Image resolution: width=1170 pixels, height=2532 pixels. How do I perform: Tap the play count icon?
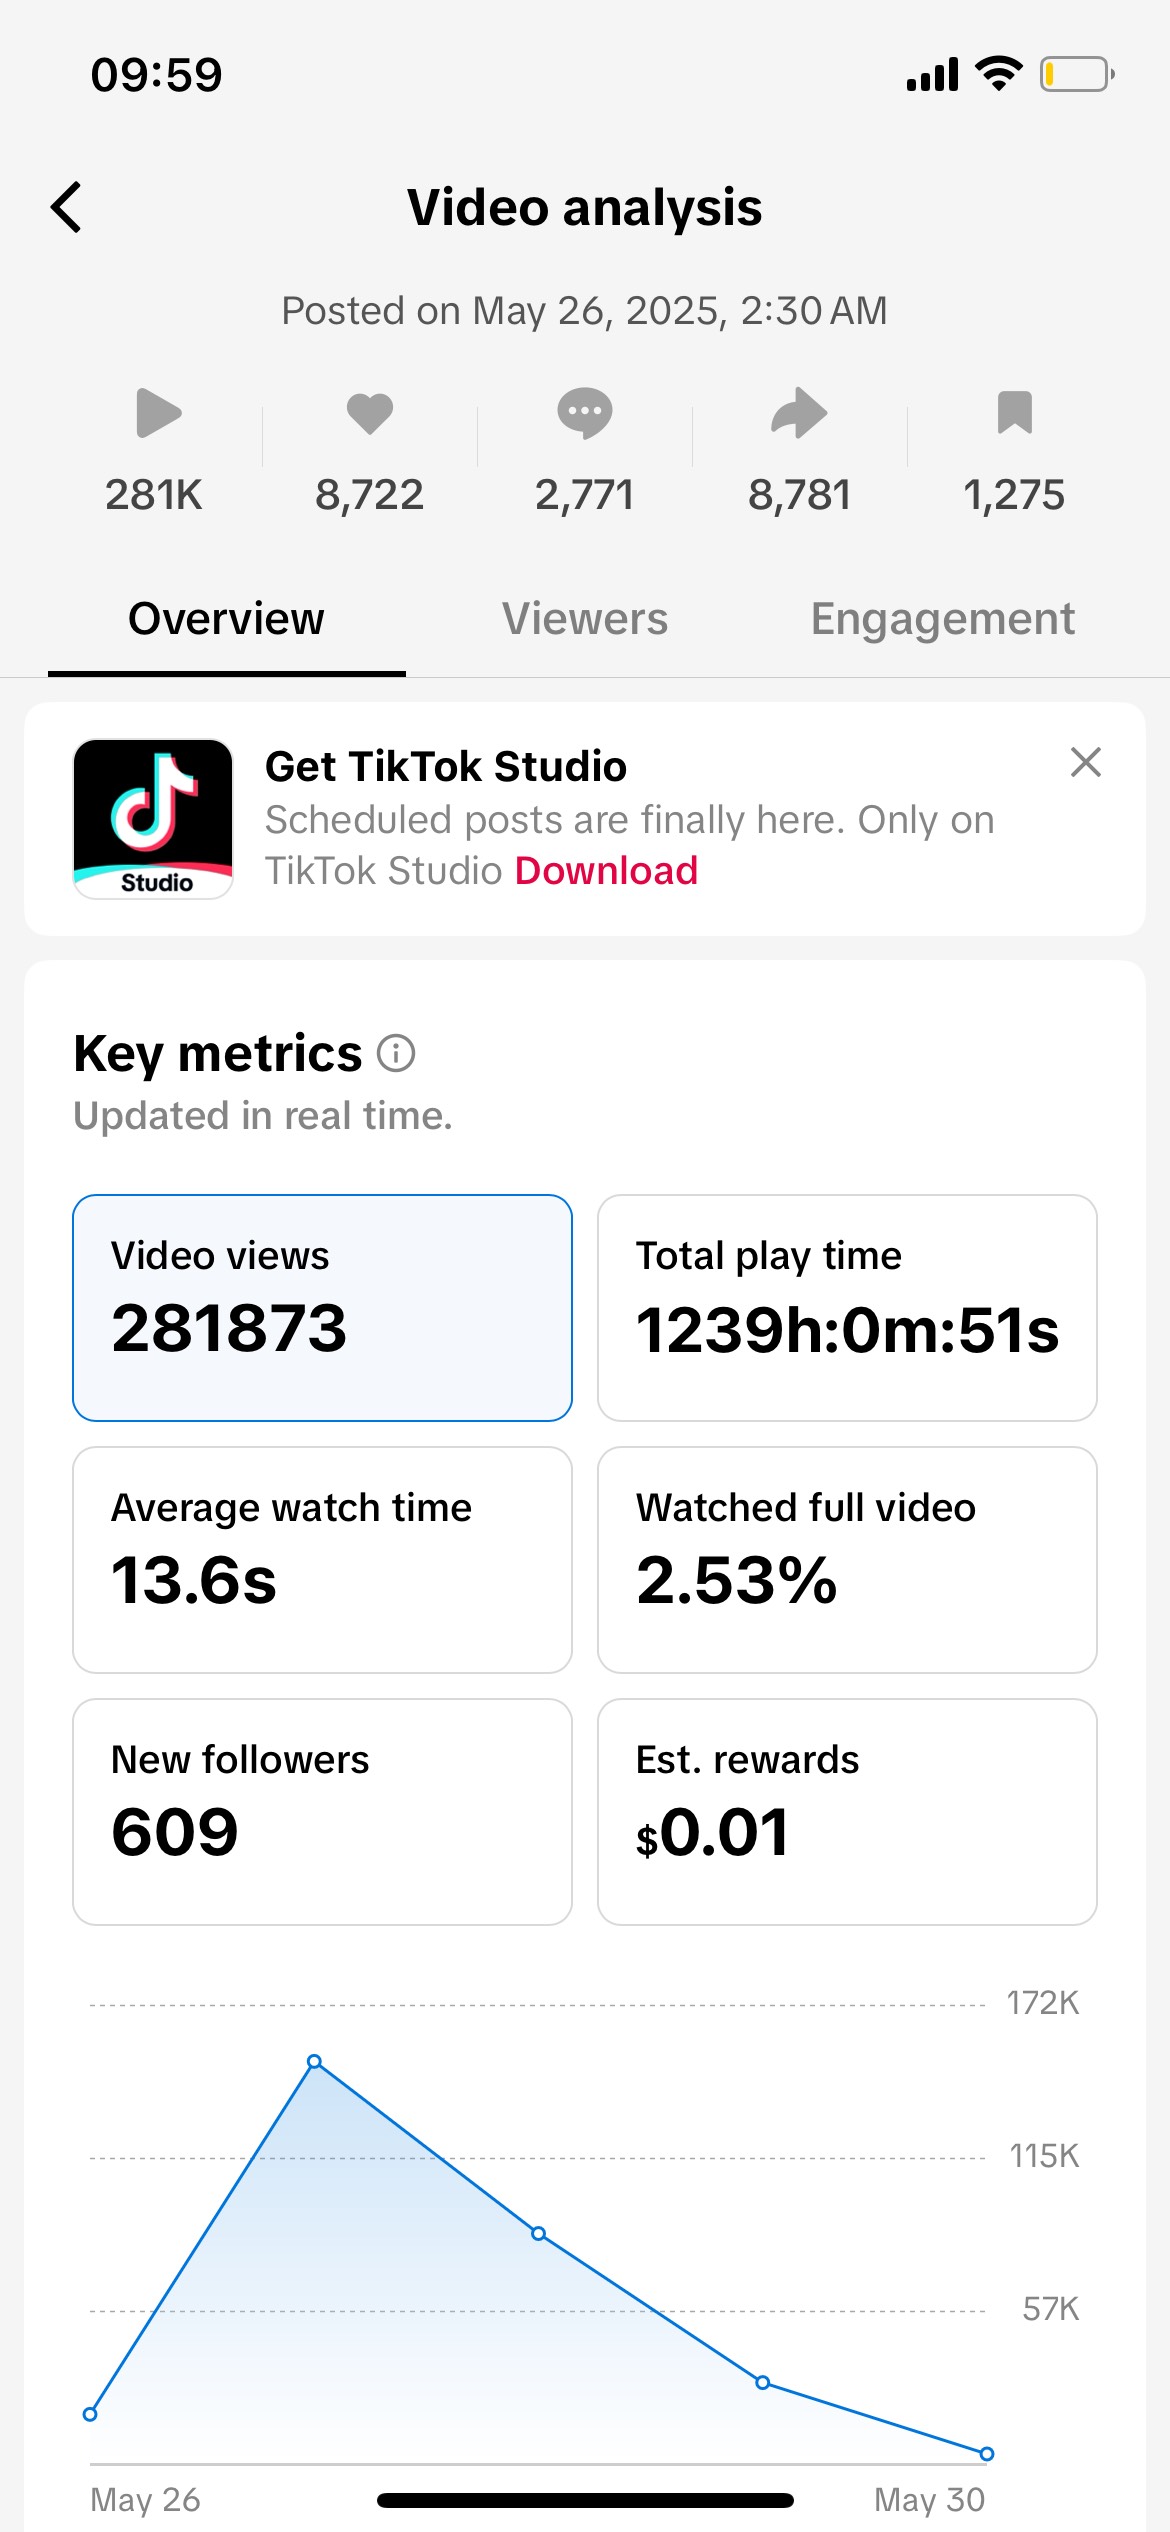tap(158, 413)
